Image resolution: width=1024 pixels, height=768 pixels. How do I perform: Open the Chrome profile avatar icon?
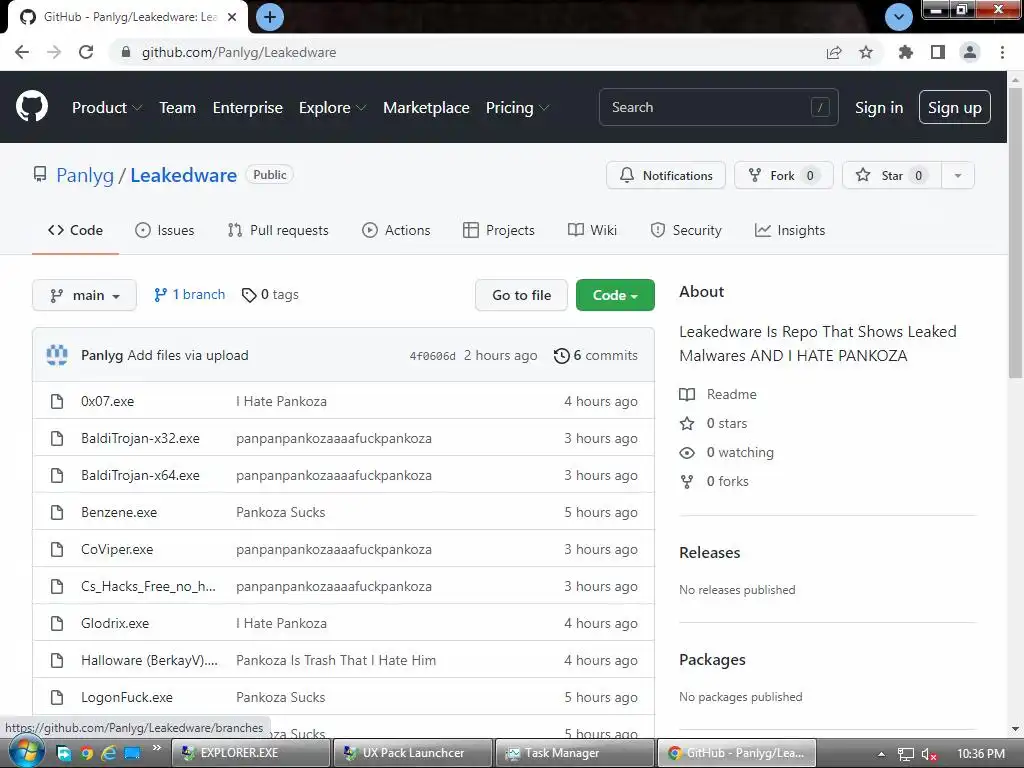[970, 52]
